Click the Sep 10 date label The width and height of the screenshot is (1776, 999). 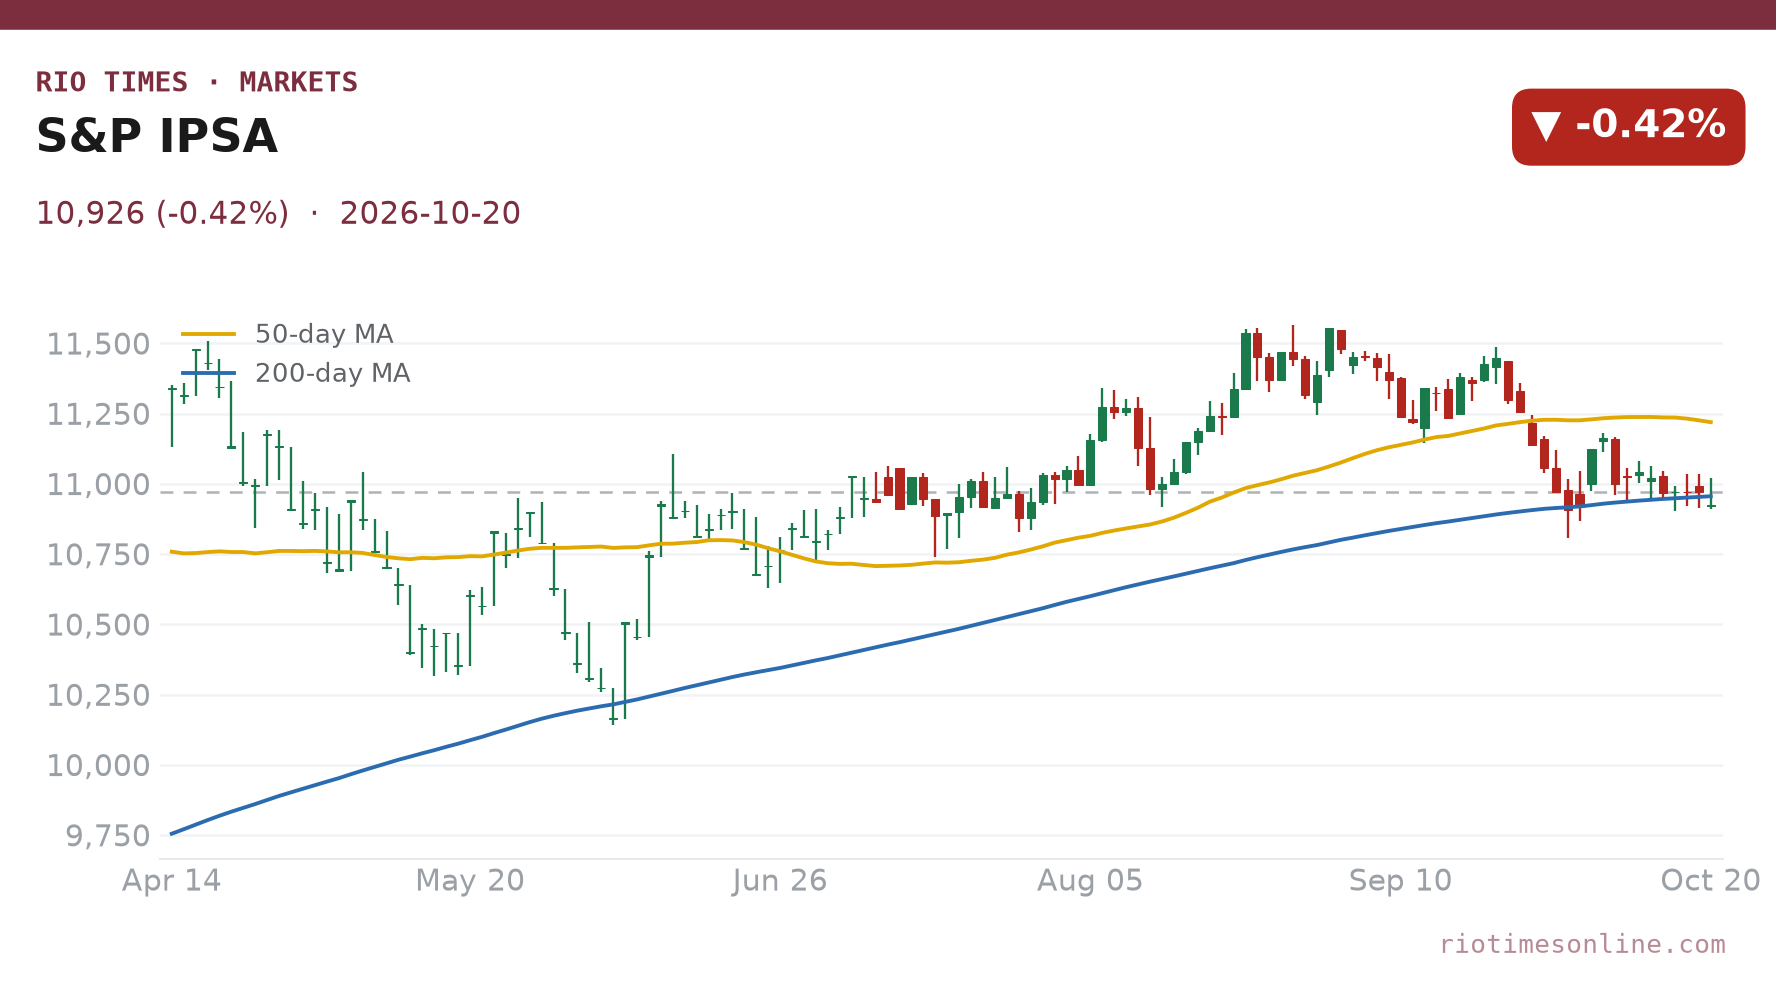pos(1400,881)
